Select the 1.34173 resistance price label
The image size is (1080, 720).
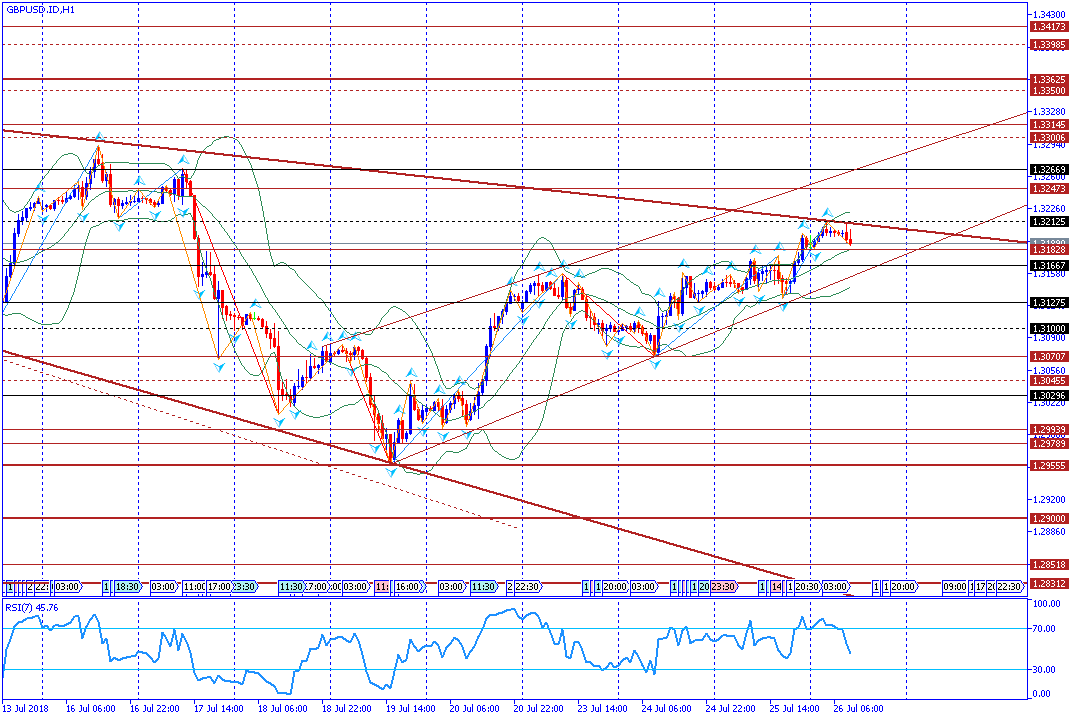pos(1049,27)
